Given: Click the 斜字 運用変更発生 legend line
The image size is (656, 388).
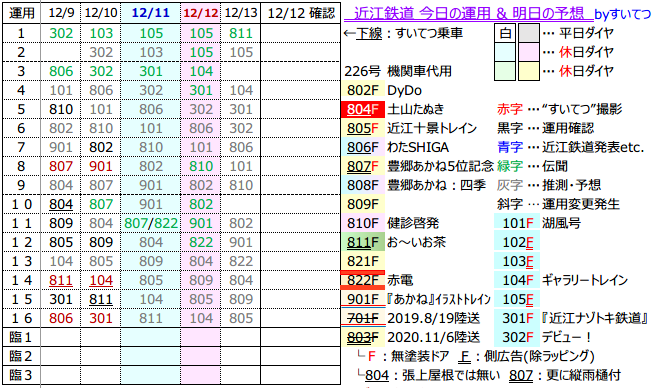Looking at the screenshot, I should (x=558, y=204).
